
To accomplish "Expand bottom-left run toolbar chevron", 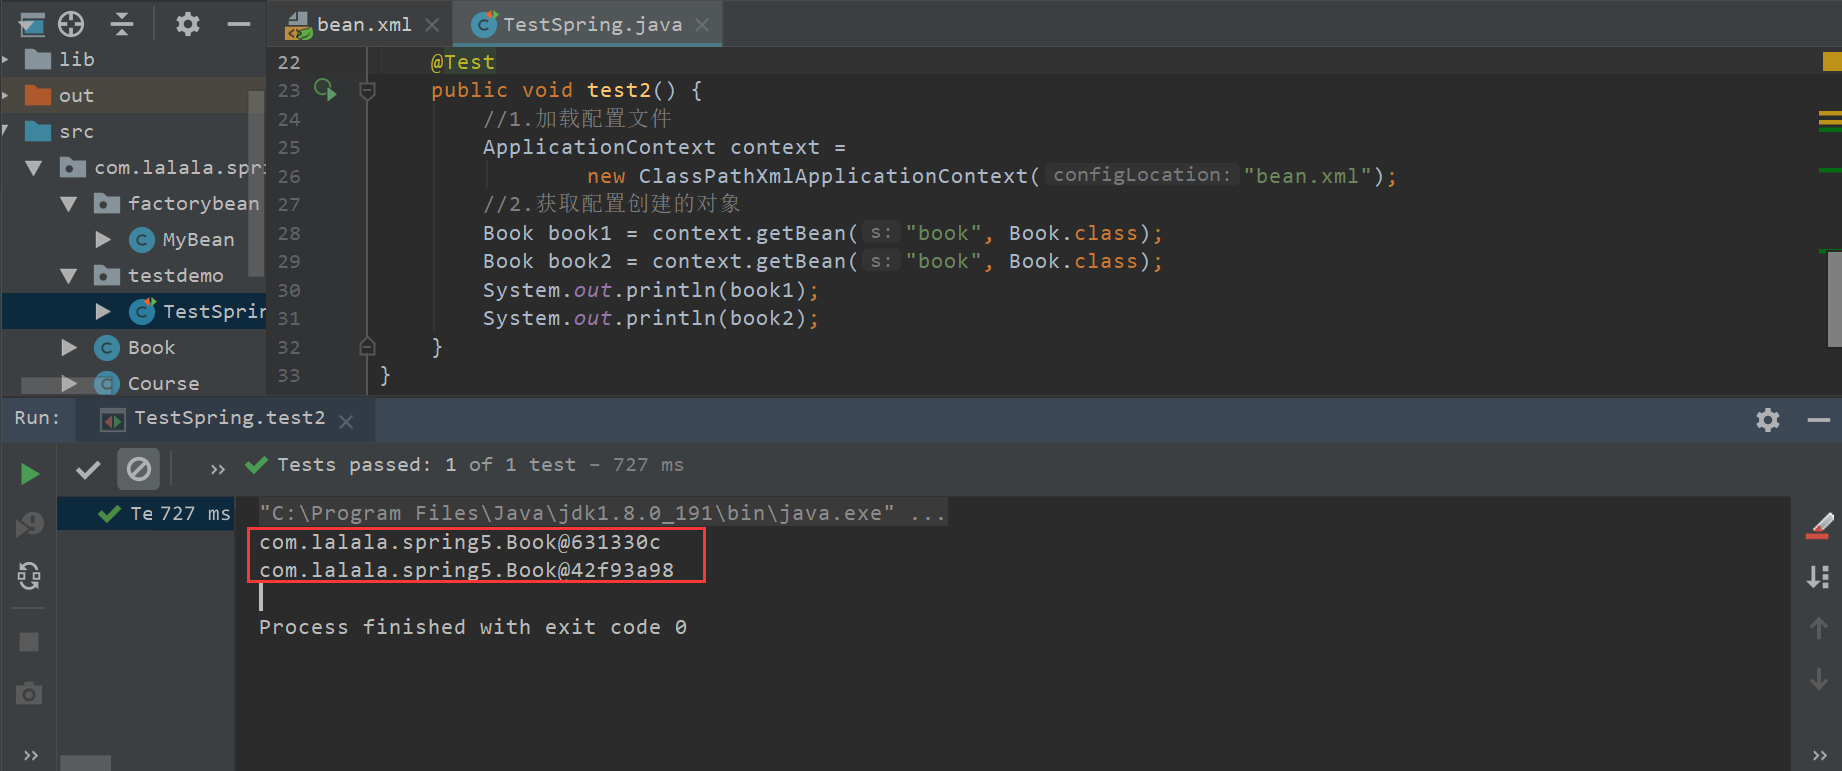I will 31,755.
